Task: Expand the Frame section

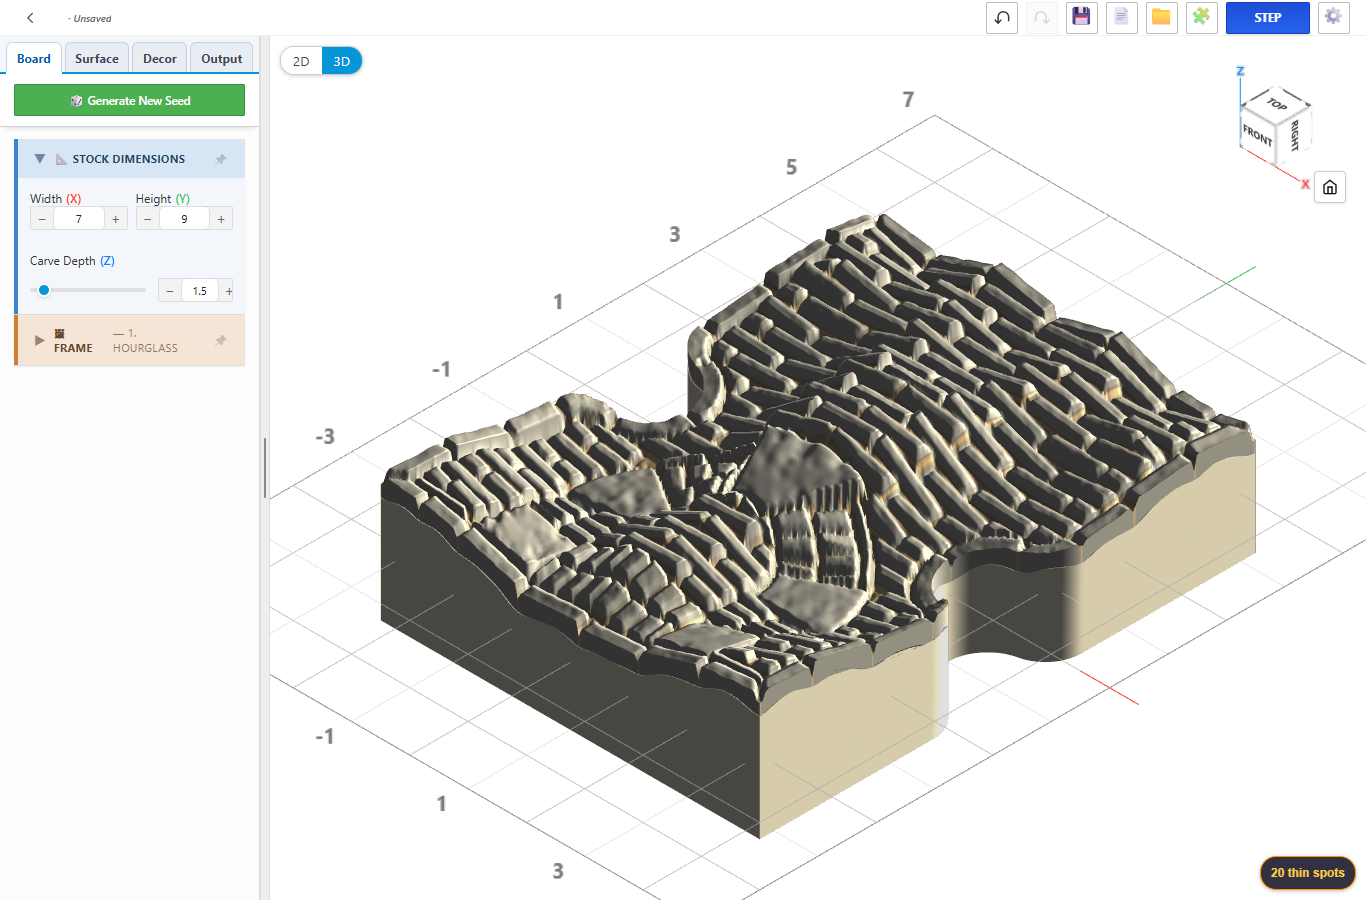Action: [40, 340]
